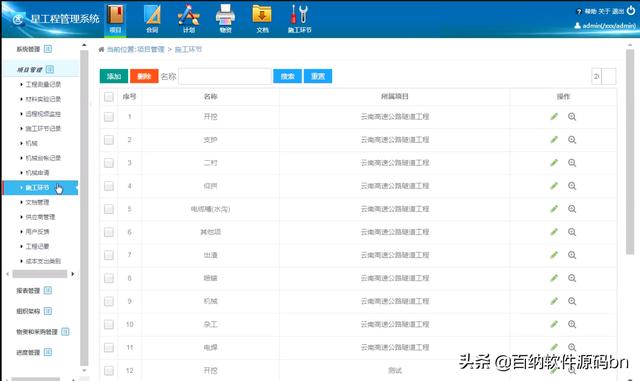
Task: Edit row 2 支护 with pencil icon
Action: pyautogui.click(x=554, y=140)
